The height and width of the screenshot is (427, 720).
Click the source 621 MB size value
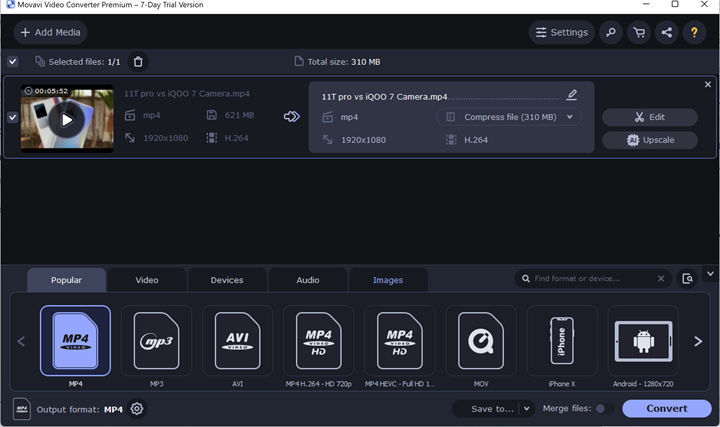pyautogui.click(x=239, y=115)
